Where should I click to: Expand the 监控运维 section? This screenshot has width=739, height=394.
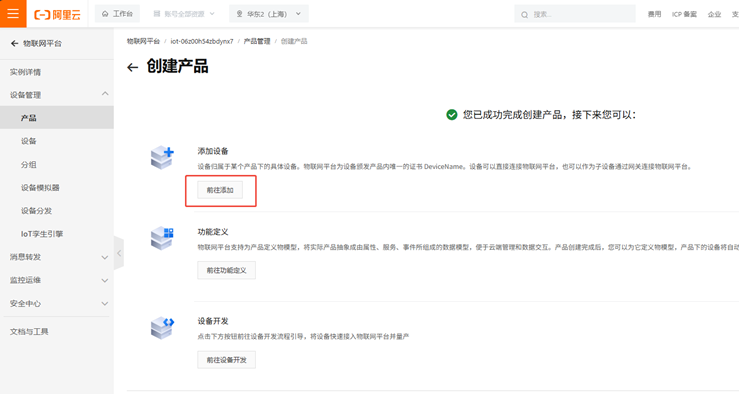57,280
